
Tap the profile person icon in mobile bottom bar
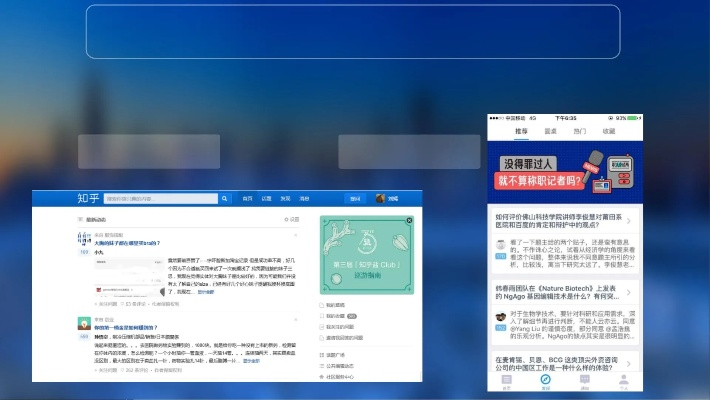[623, 381]
